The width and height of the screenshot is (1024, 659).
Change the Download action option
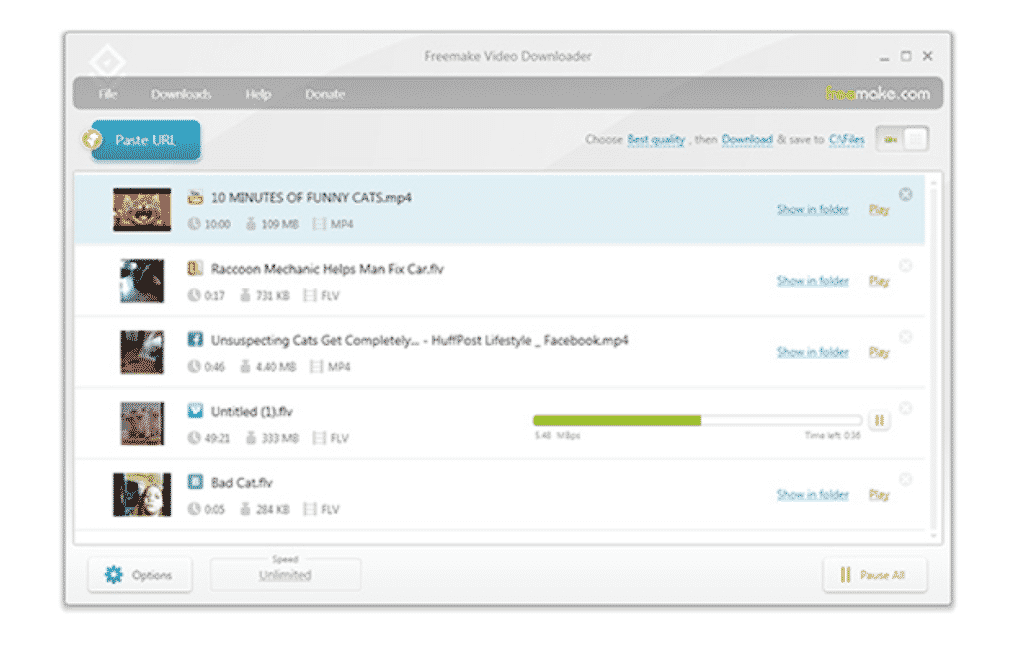[747, 140]
